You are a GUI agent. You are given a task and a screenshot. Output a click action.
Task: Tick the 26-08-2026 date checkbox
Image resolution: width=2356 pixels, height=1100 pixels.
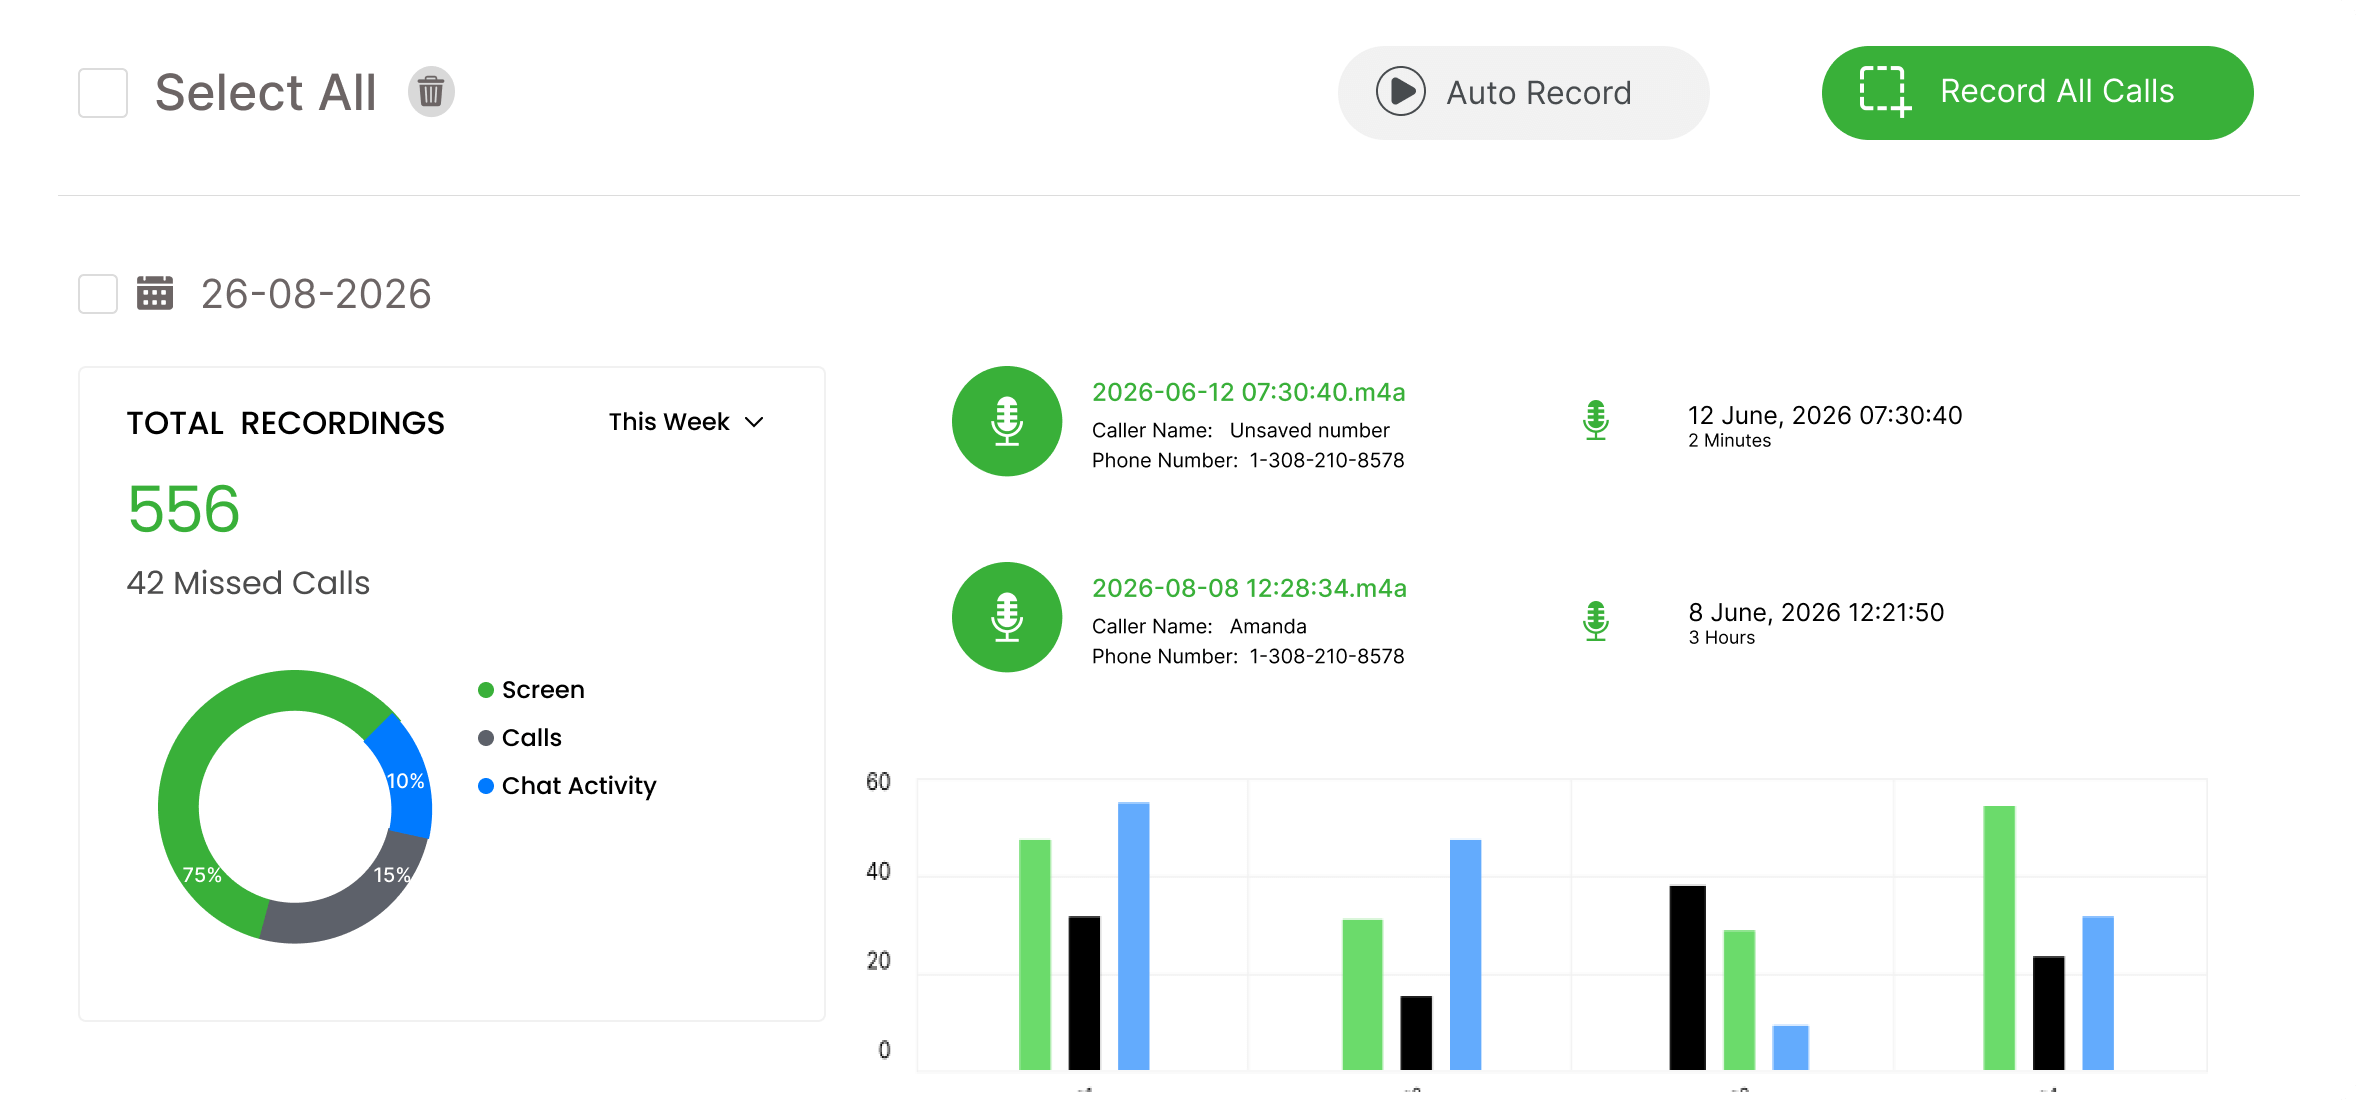coord(98,294)
